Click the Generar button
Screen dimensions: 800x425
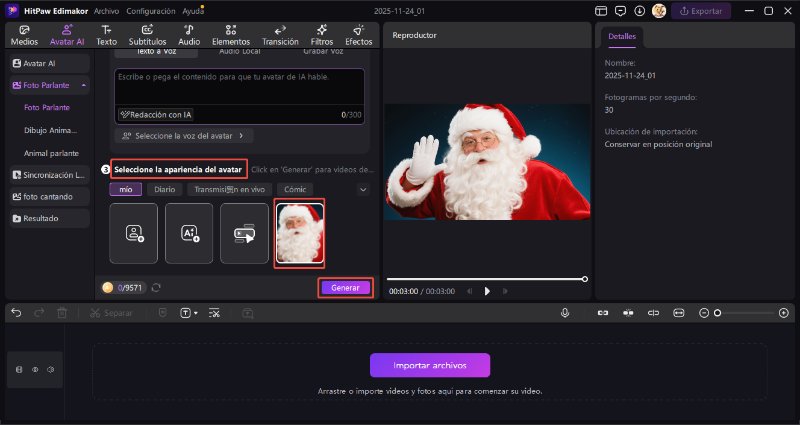coord(345,288)
